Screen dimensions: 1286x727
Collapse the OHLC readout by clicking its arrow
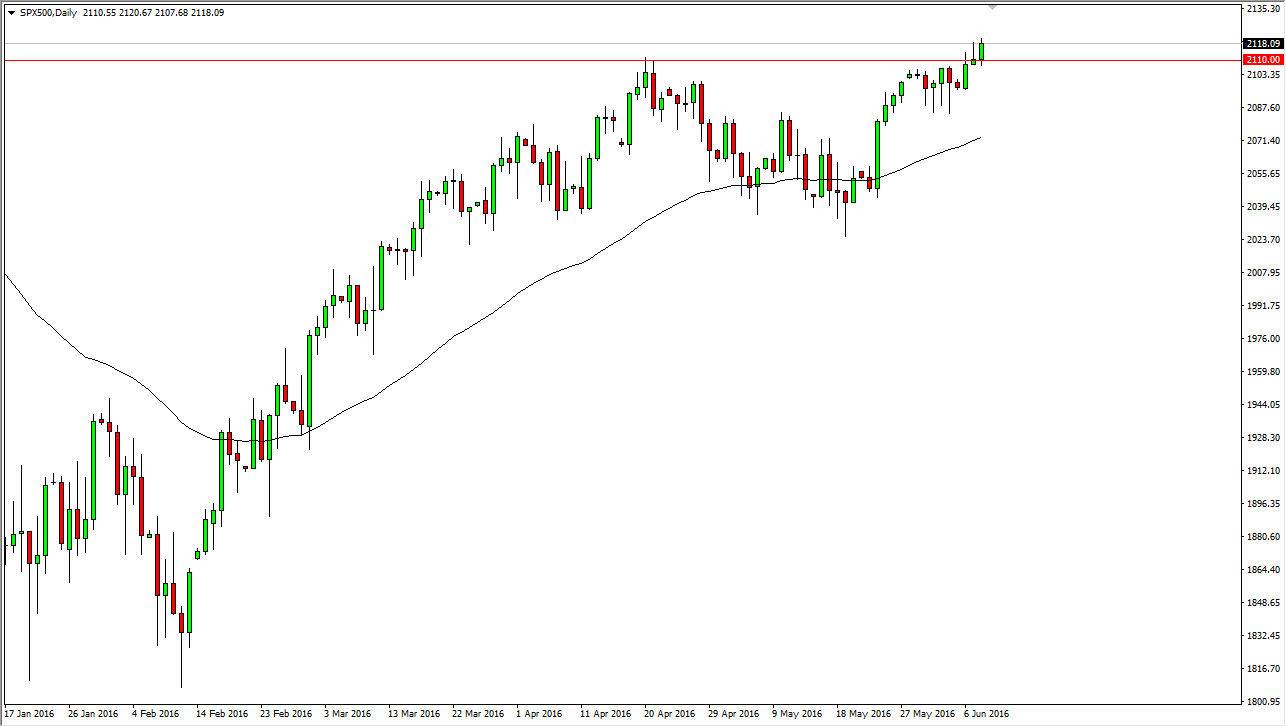click(9, 12)
